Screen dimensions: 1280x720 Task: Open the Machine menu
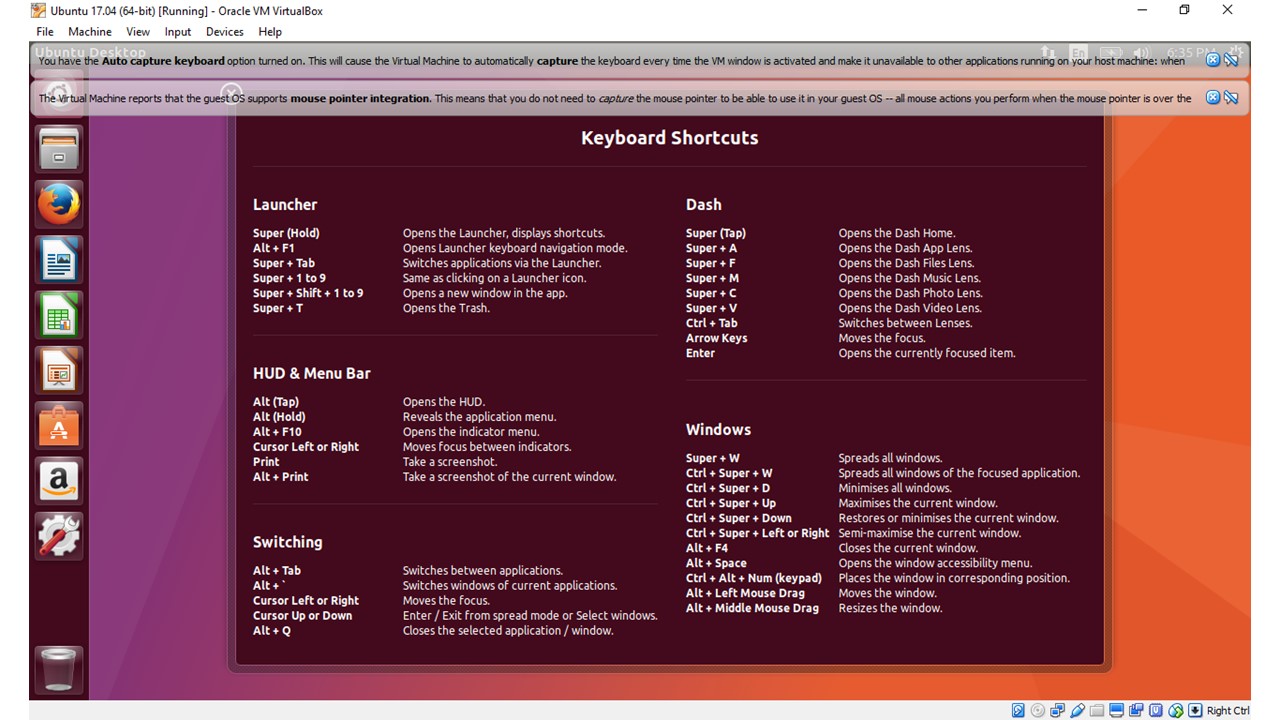click(90, 32)
